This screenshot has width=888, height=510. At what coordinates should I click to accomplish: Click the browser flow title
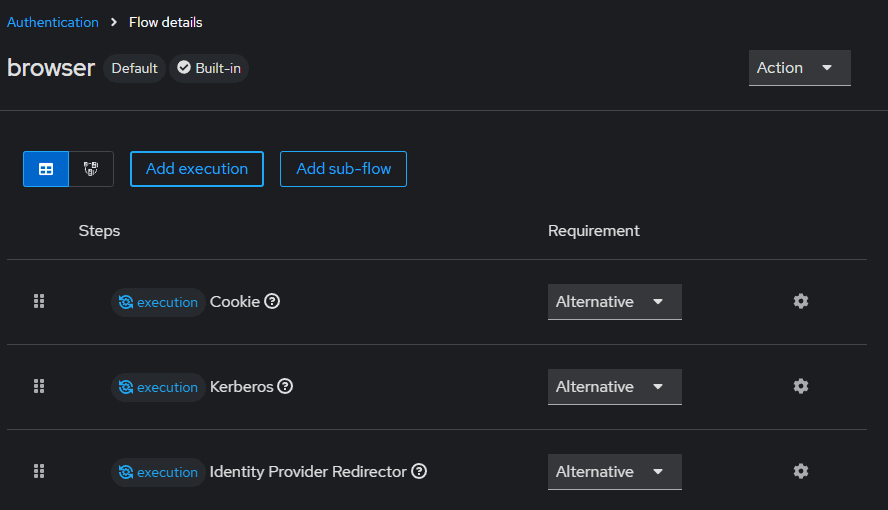click(x=51, y=68)
